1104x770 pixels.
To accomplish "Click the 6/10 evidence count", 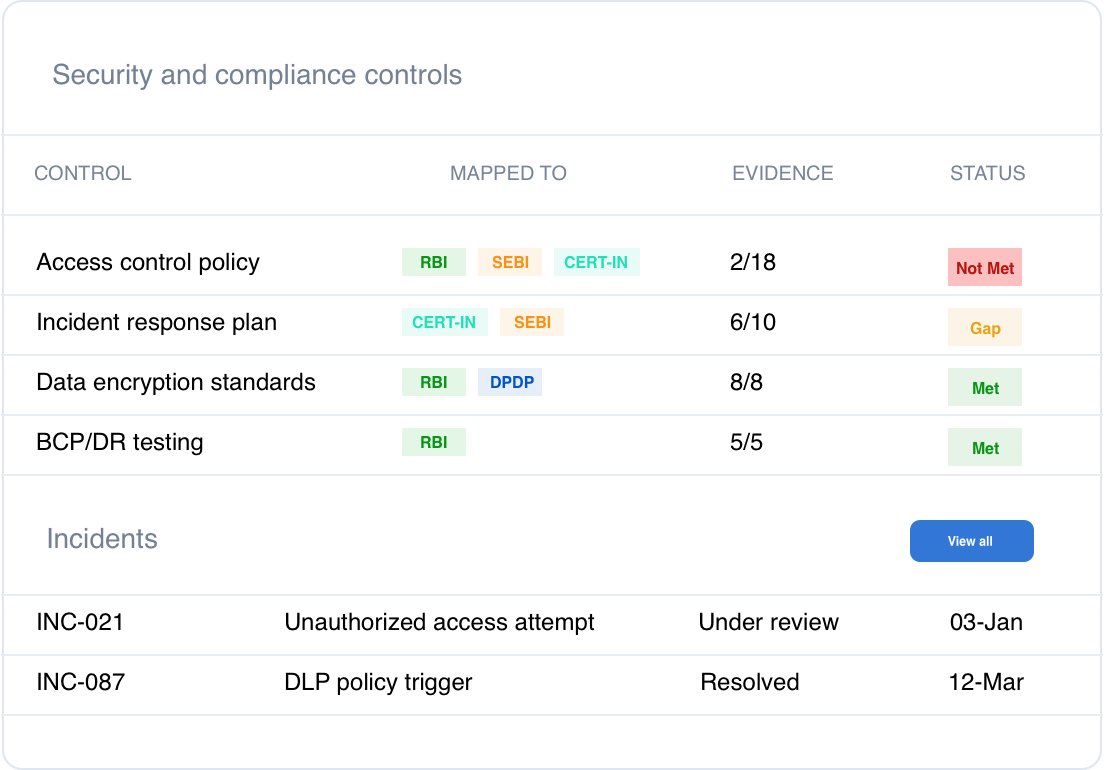I will click(x=753, y=322).
